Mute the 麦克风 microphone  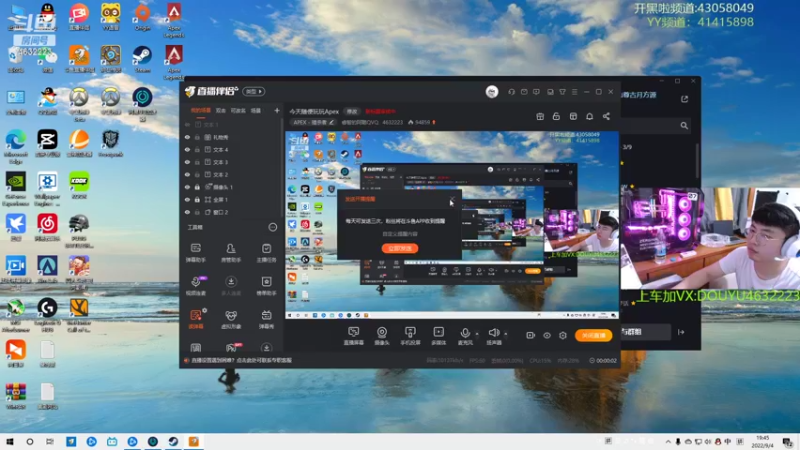click(465, 336)
